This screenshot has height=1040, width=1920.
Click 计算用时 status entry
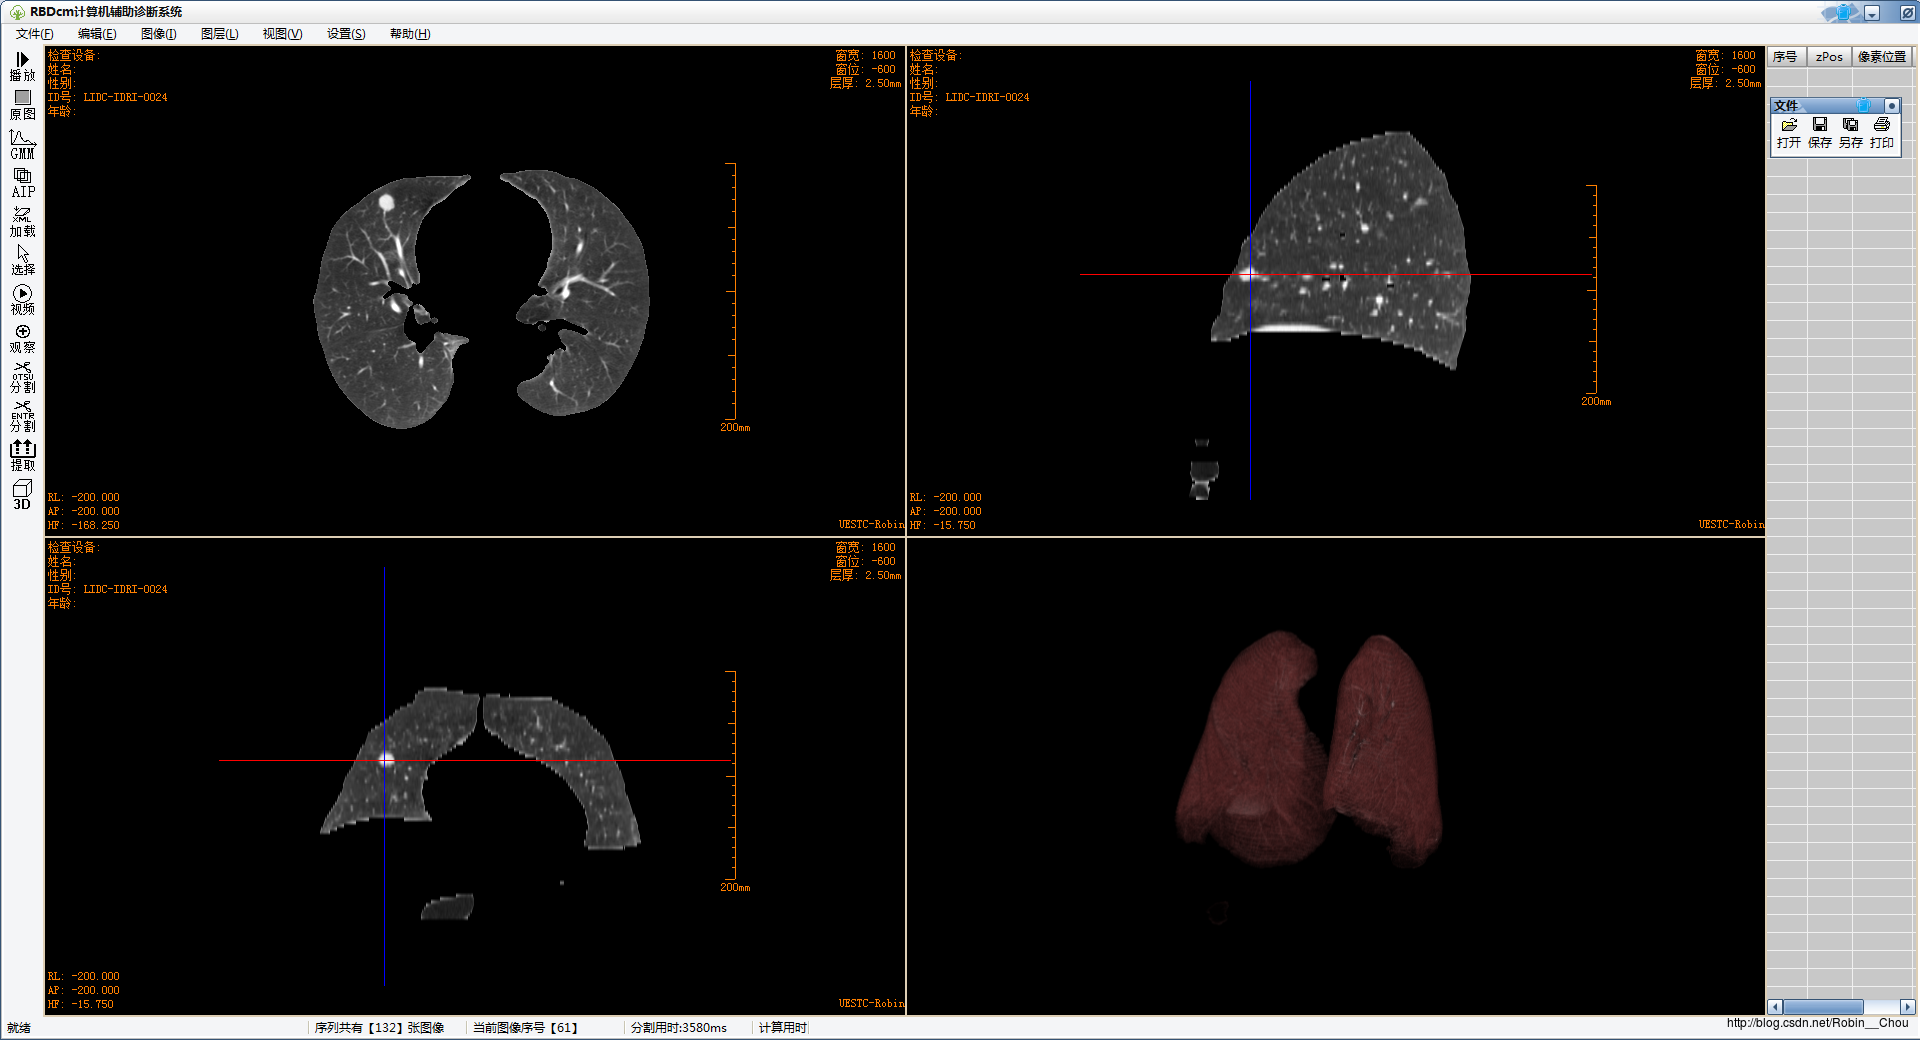782,1027
